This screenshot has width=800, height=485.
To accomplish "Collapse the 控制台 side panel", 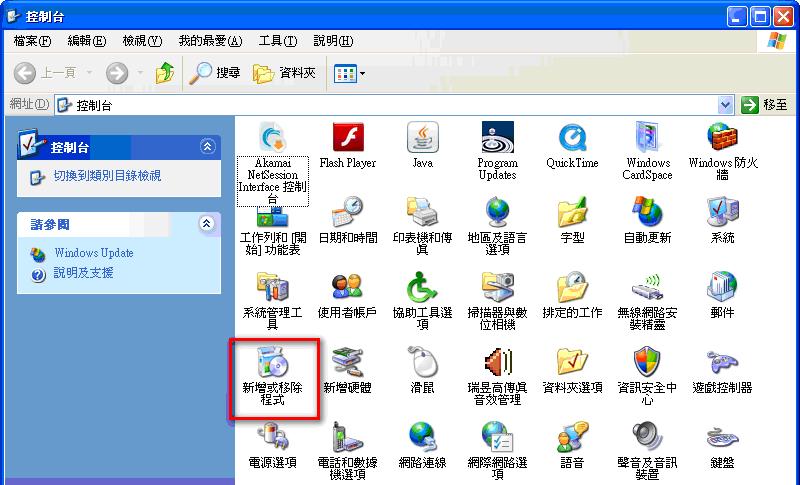I will point(207,147).
